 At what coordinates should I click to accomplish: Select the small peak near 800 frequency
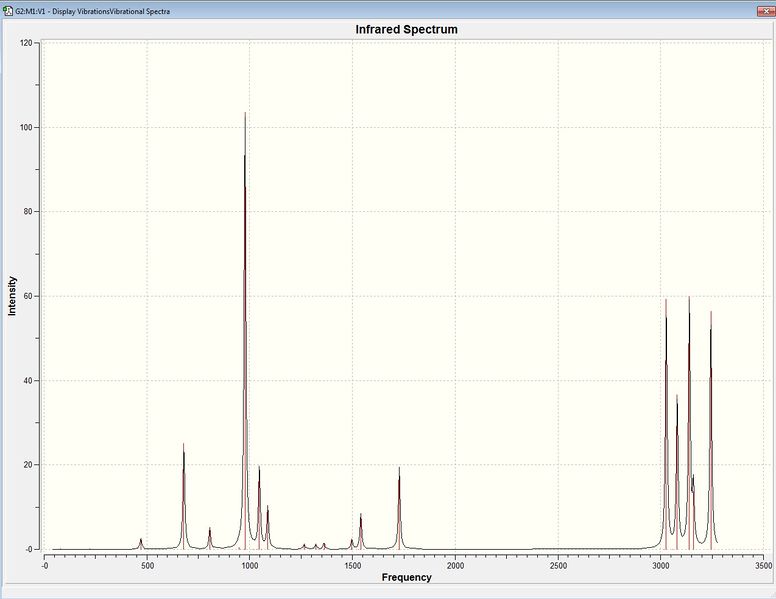(x=210, y=538)
